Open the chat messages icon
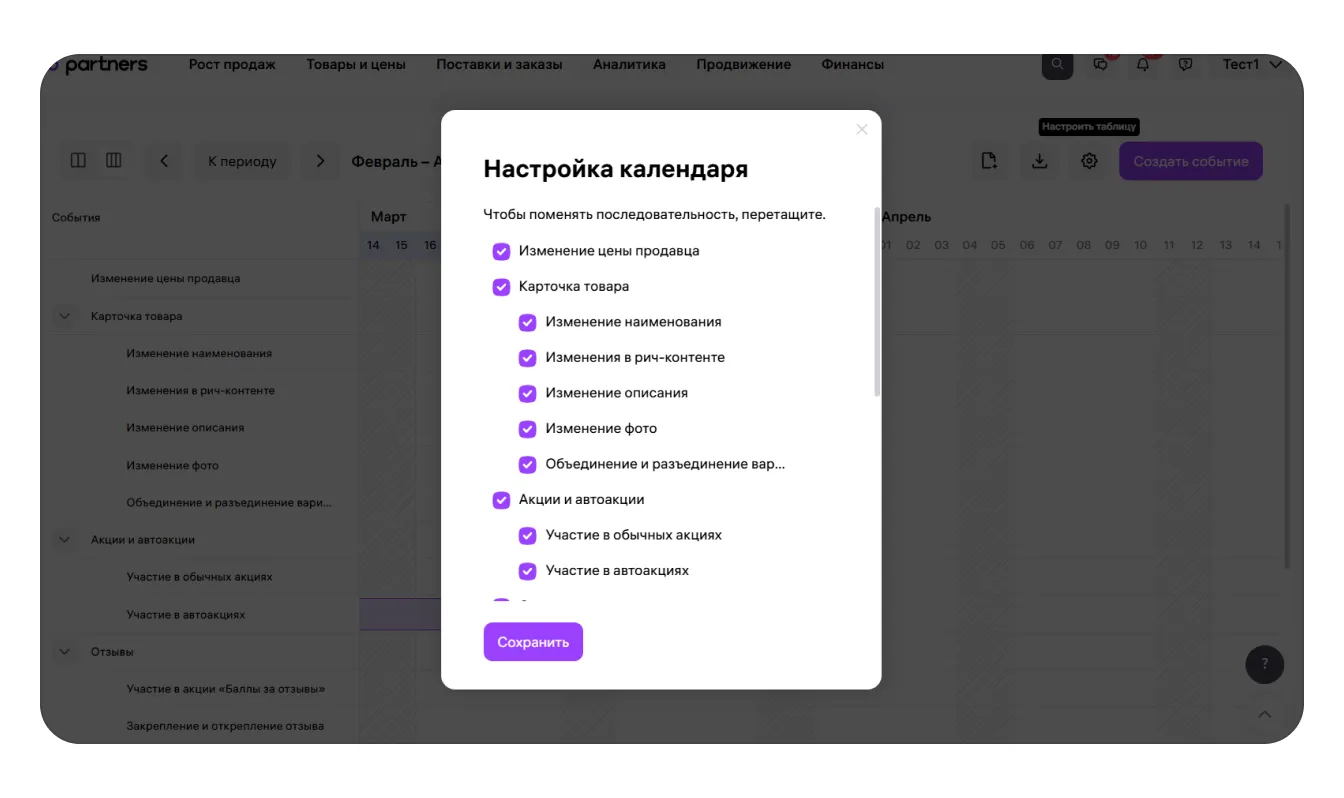The image size is (1344, 798). coord(1101,65)
